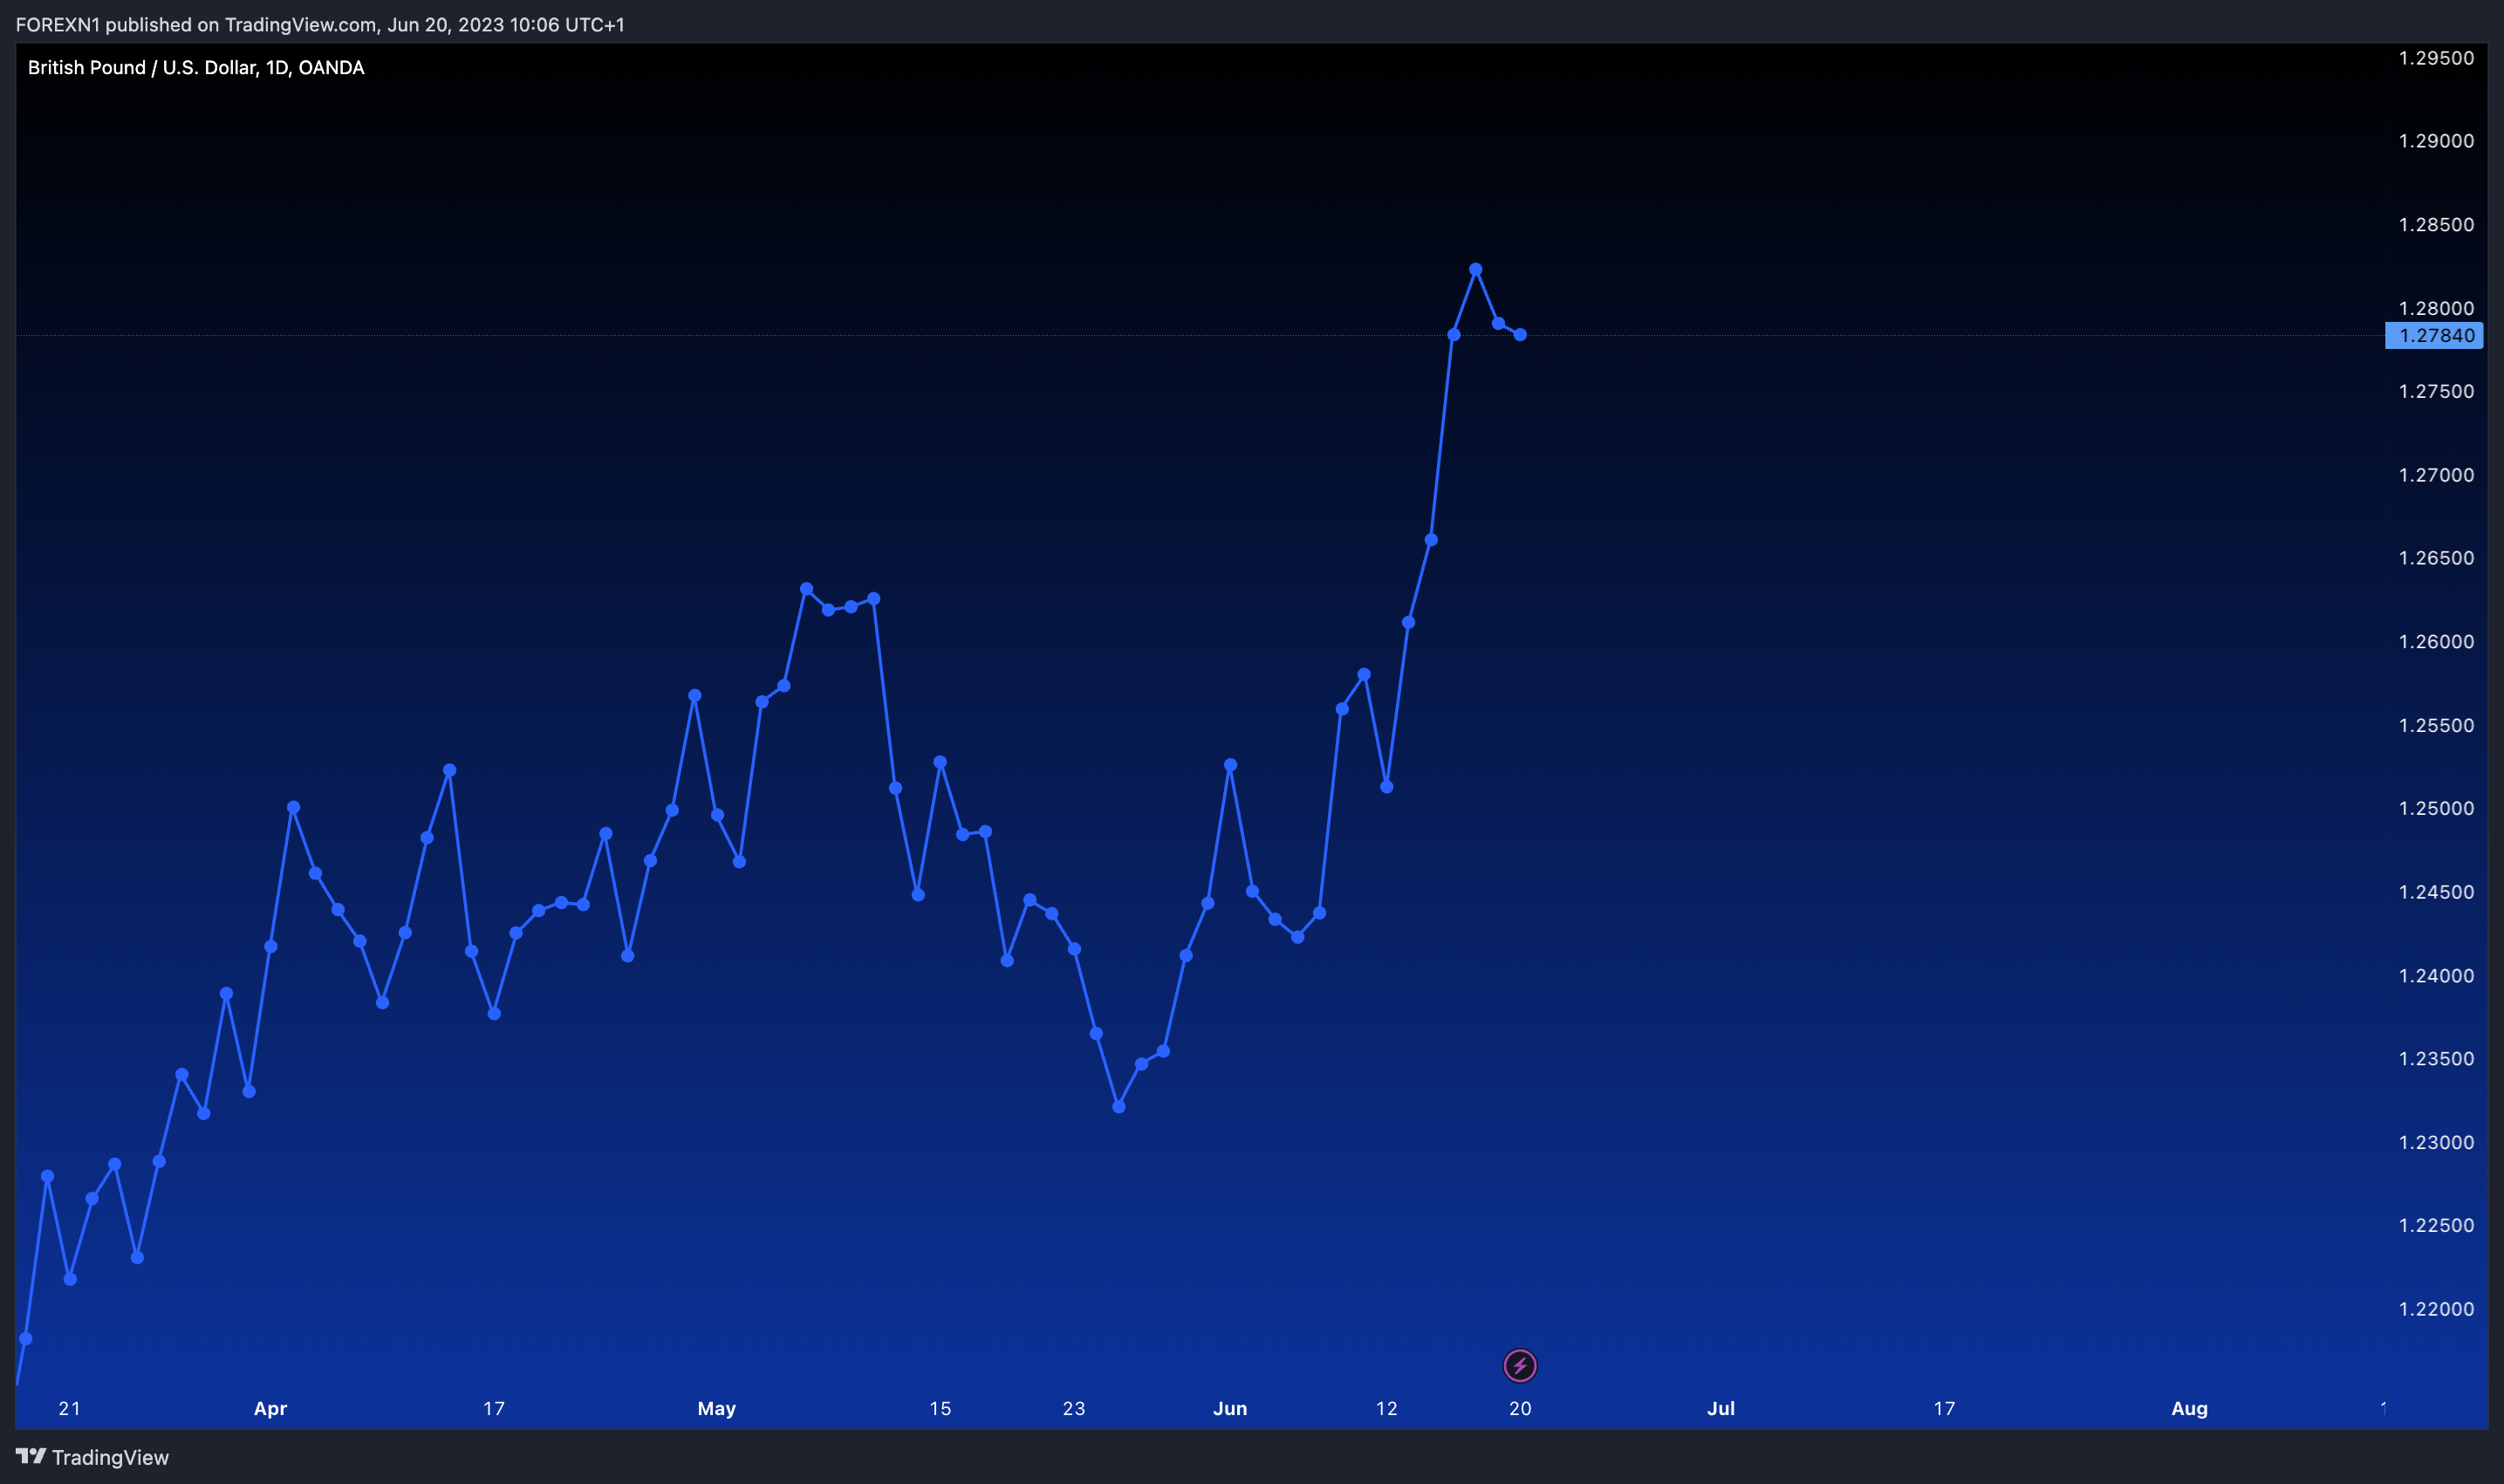Click the 20 date label on time axis
Image resolution: width=2504 pixels, height=1484 pixels.
(x=1520, y=1408)
